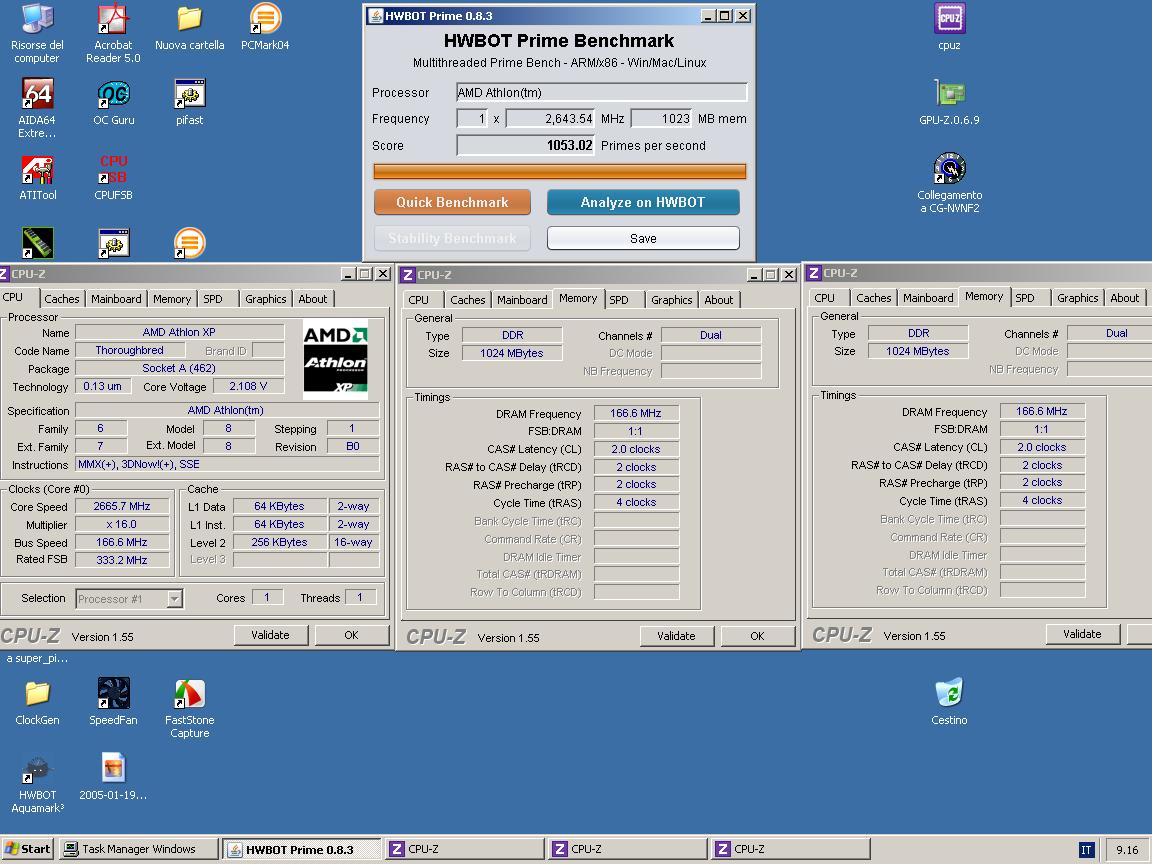
Task: Open the Start menu
Action: (x=28, y=849)
